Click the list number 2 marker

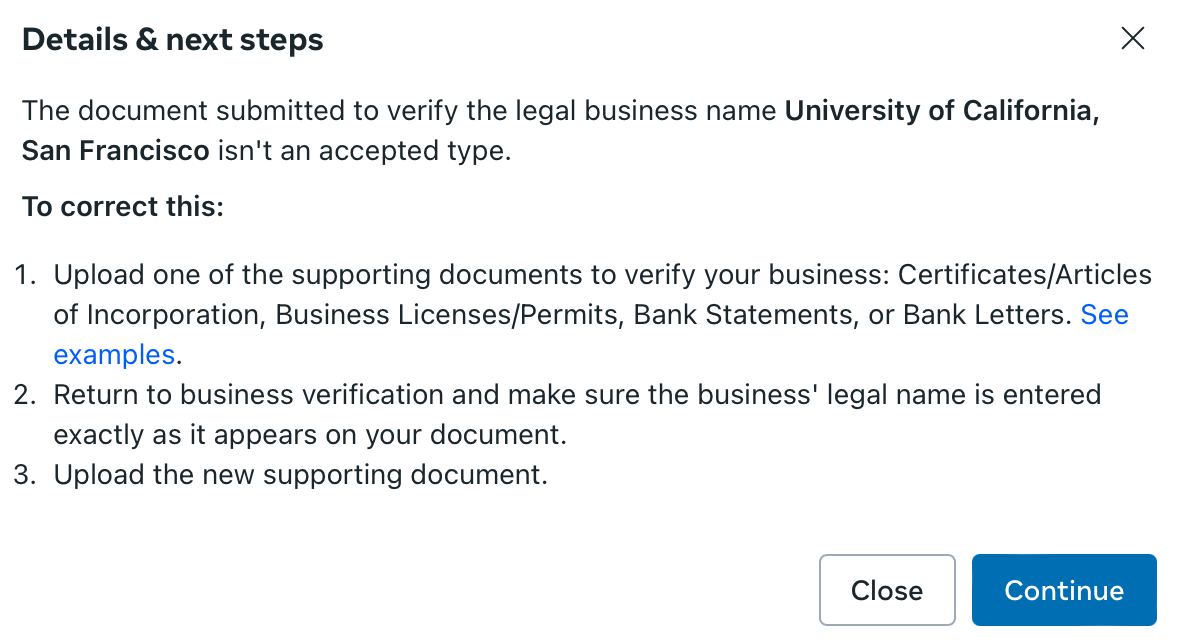[x=25, y=395]
